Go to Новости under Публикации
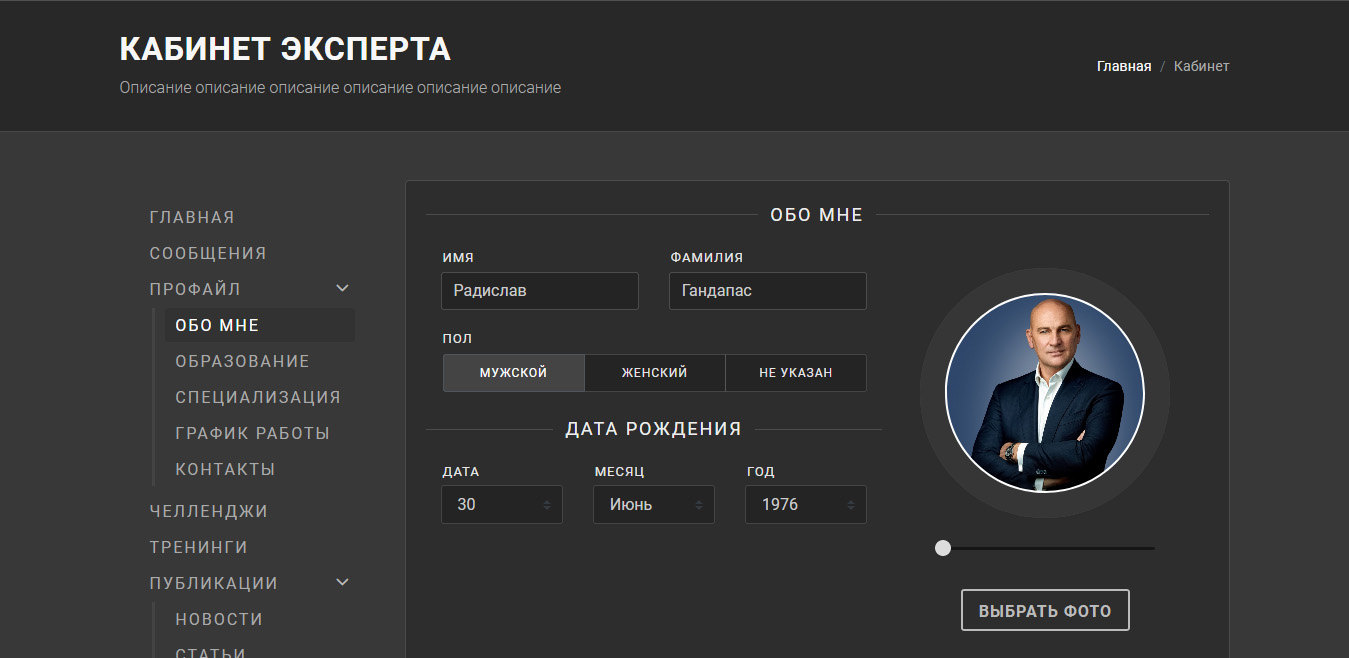The width and height of the screenshot is (1349, 658). pyautogui.click(x=219, y=620)
